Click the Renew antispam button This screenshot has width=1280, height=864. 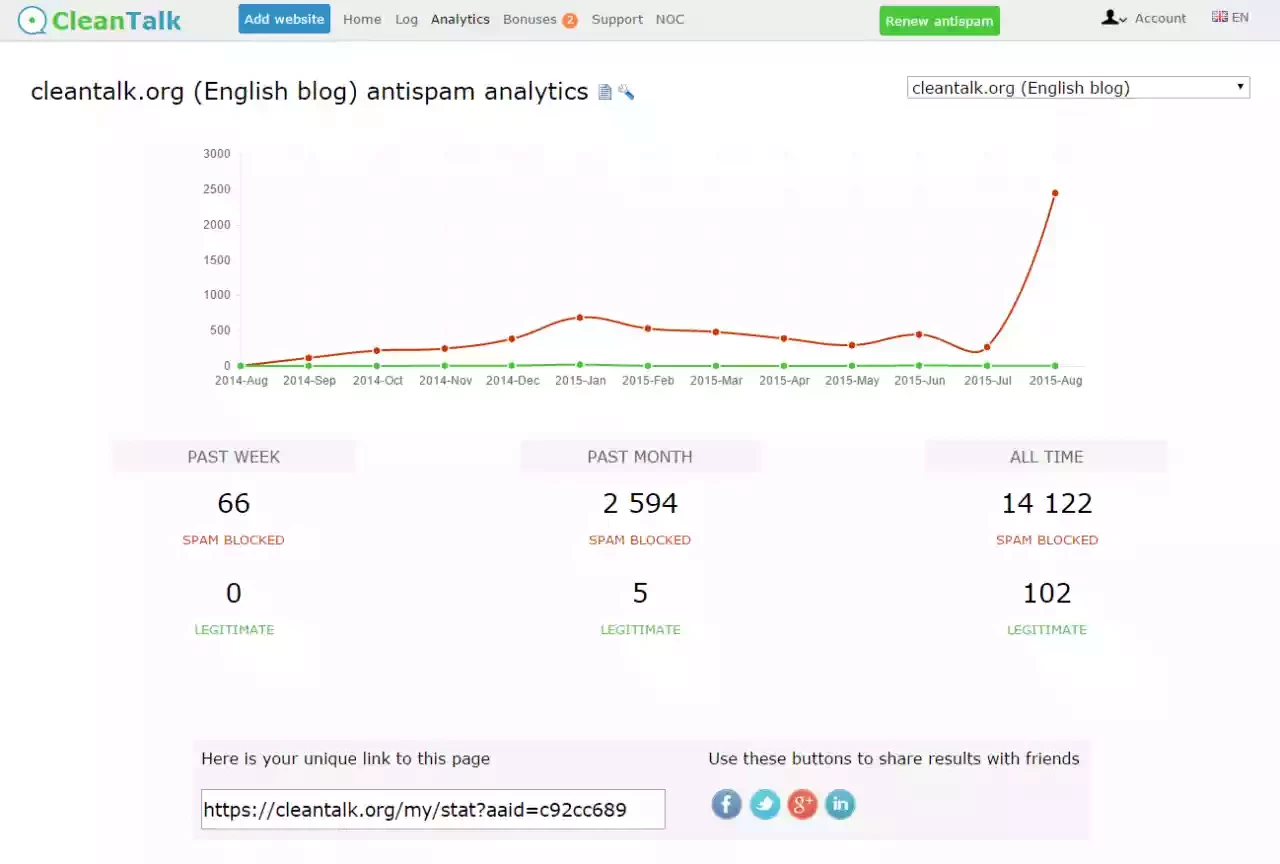(939, 21)
